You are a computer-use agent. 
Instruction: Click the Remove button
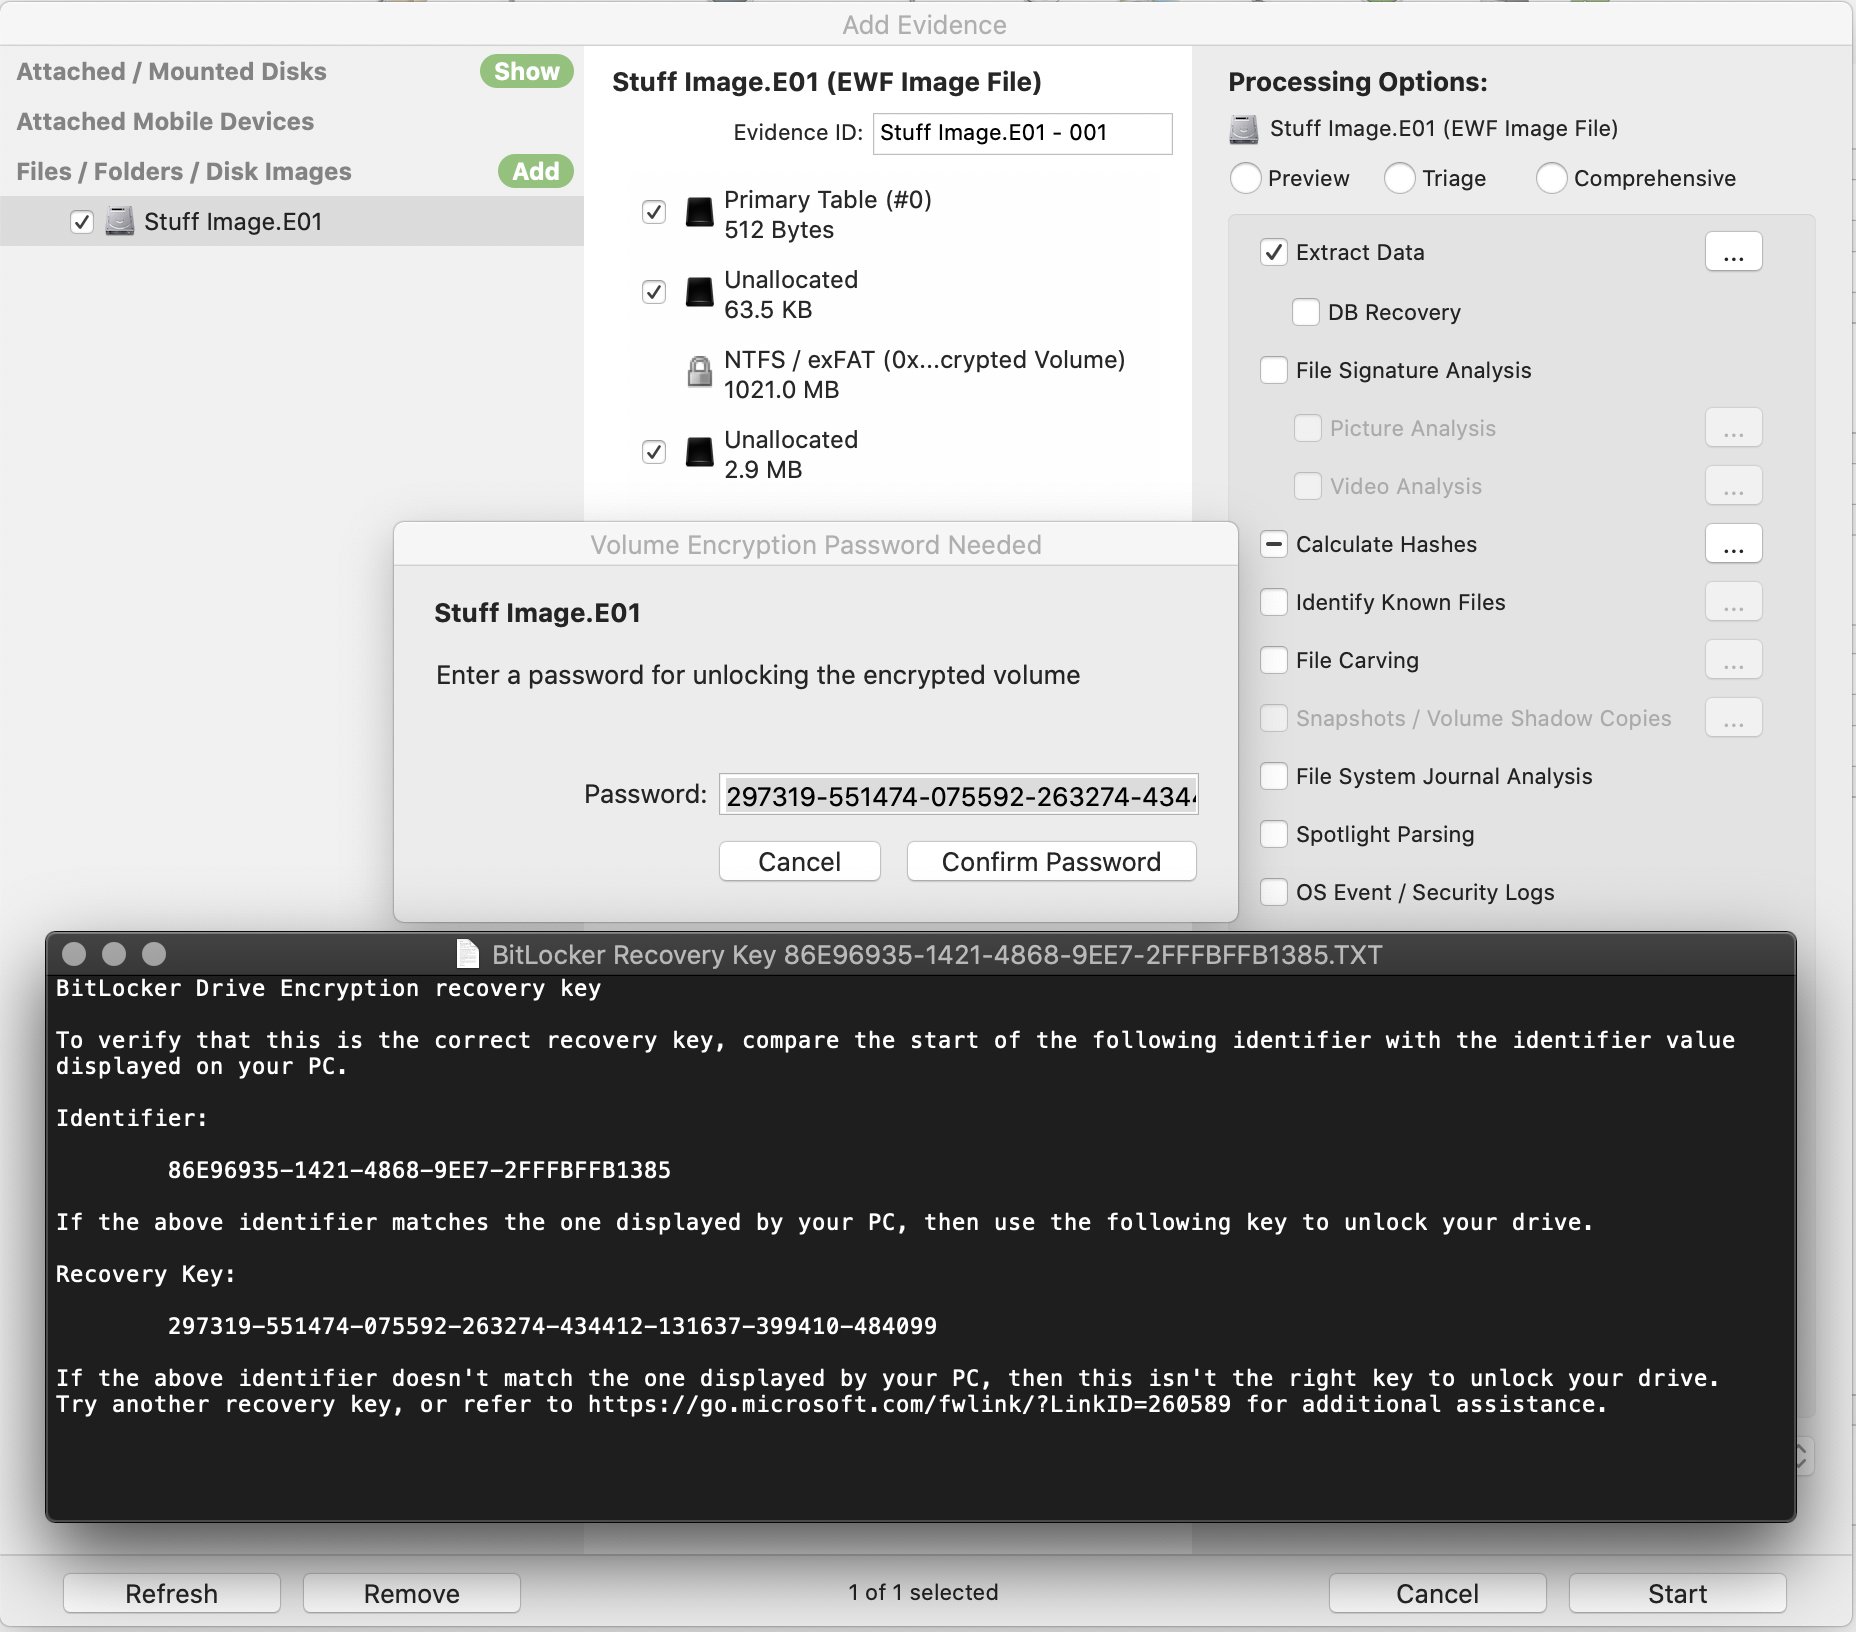coord(412,1593)
